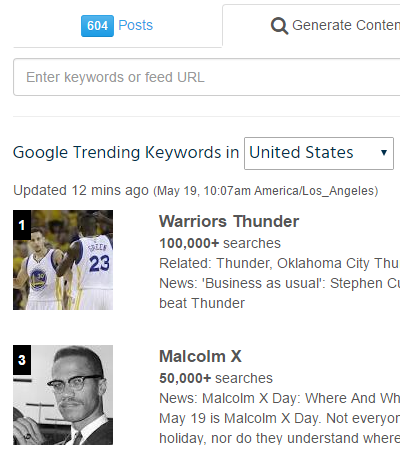400x462 pixels.
Task: Click the Google Trending Keywords heading
Action: [x=126, y=153]
